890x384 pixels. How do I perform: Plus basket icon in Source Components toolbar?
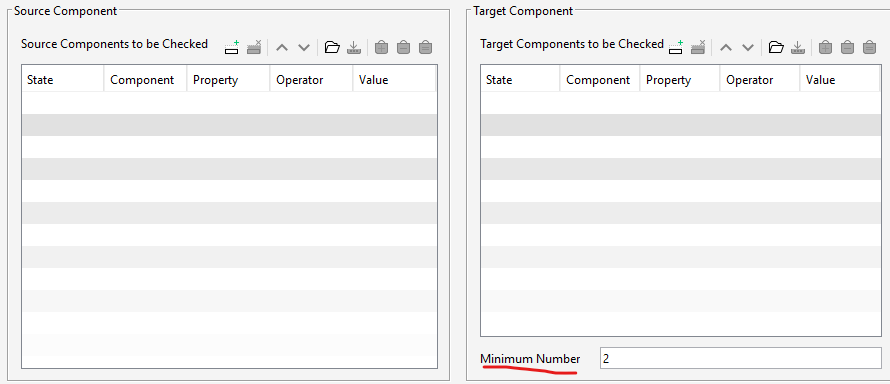pyautogui.click(x=381, y=48)
